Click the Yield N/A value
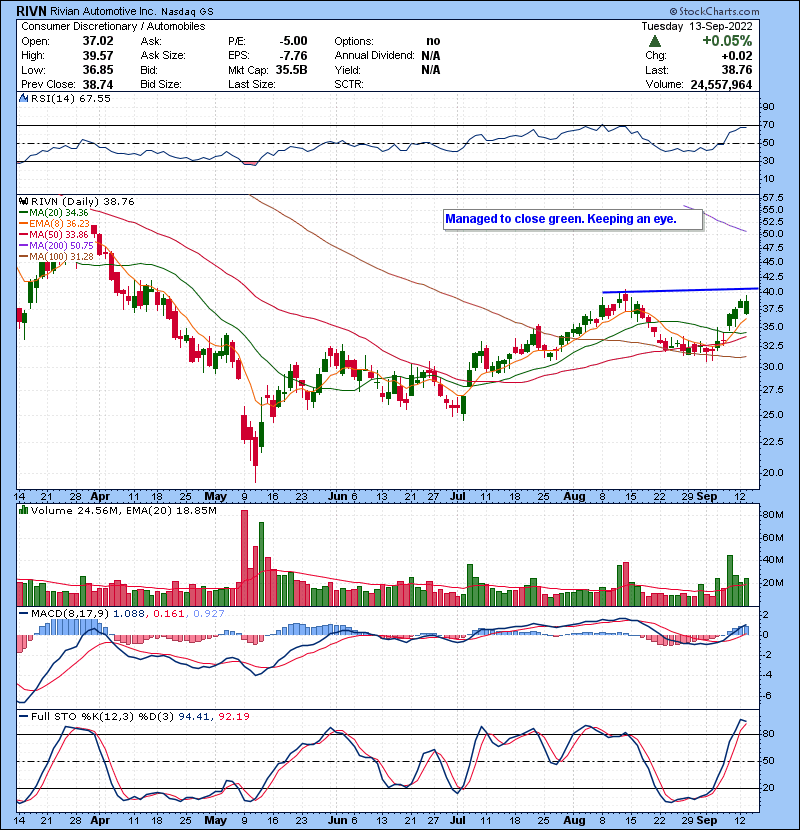 [x=431, y=70]
